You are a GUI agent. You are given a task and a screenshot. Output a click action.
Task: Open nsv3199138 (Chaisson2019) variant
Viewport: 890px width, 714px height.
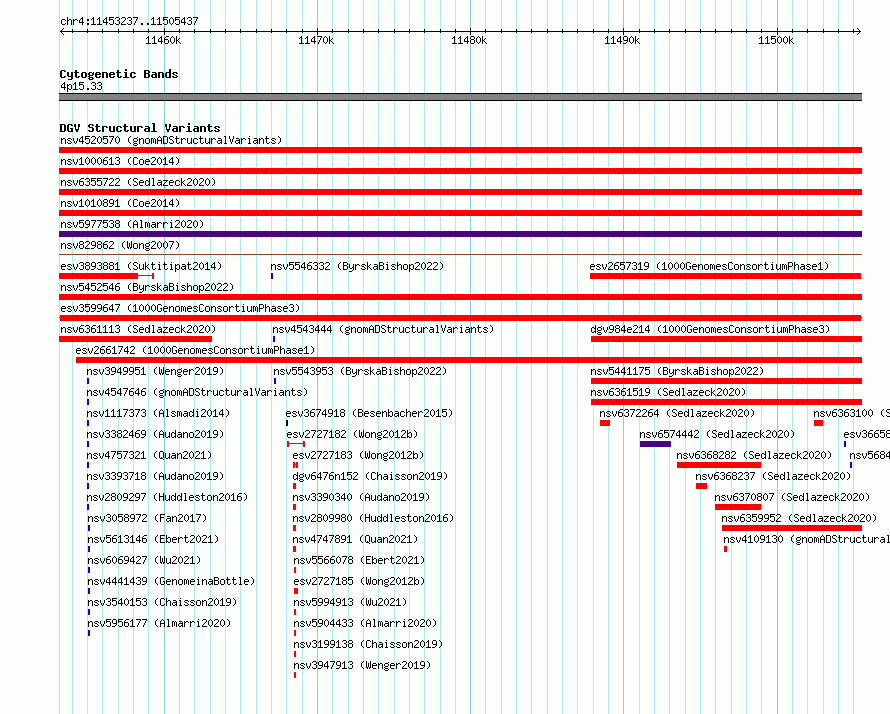pos(368,644)
